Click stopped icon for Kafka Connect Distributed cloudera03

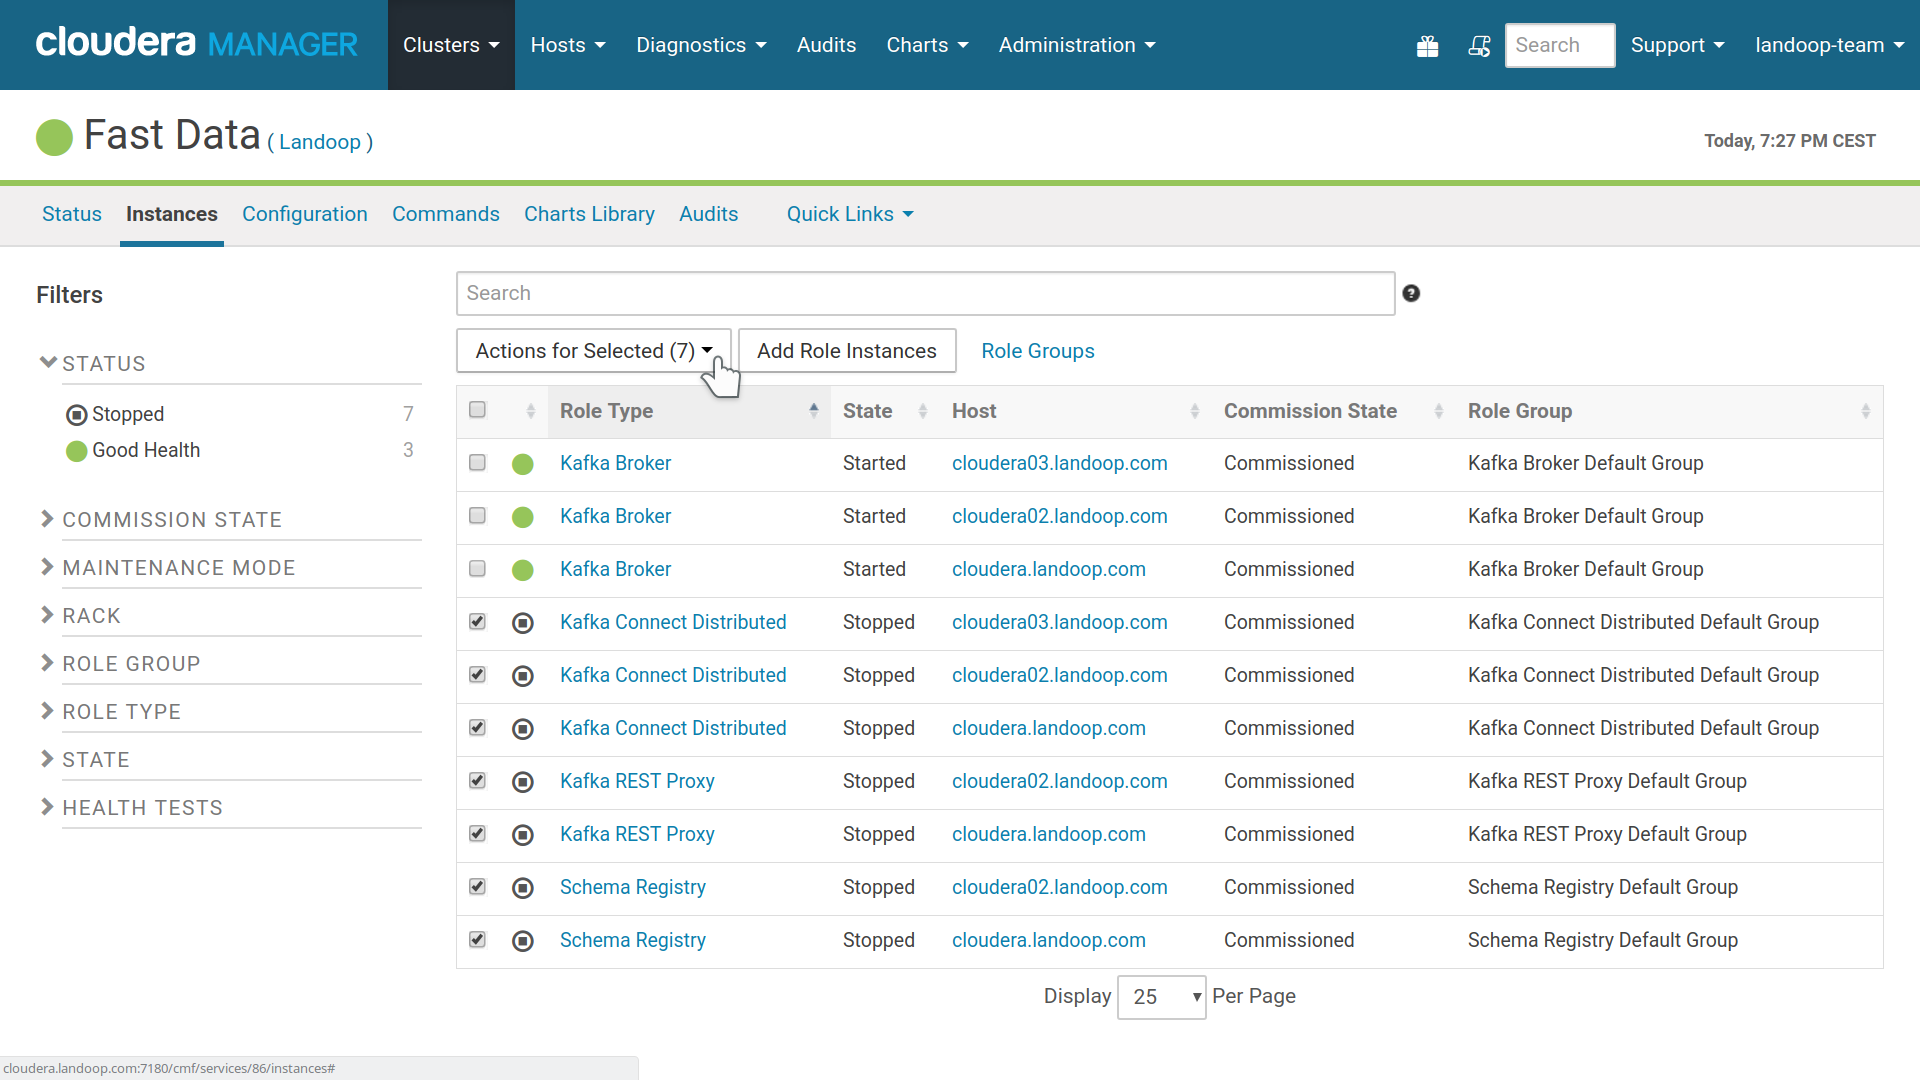[x=522, y=623]
